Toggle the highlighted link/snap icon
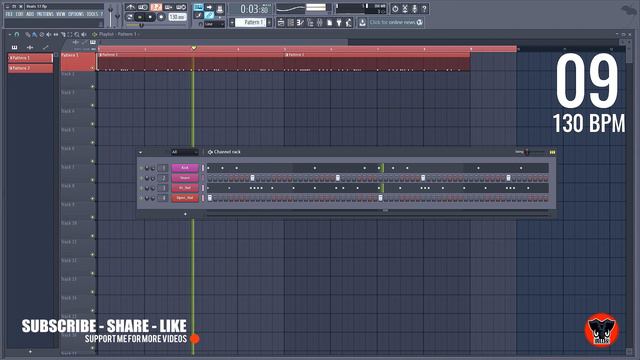The image size is (640, 360). (209, 16)
